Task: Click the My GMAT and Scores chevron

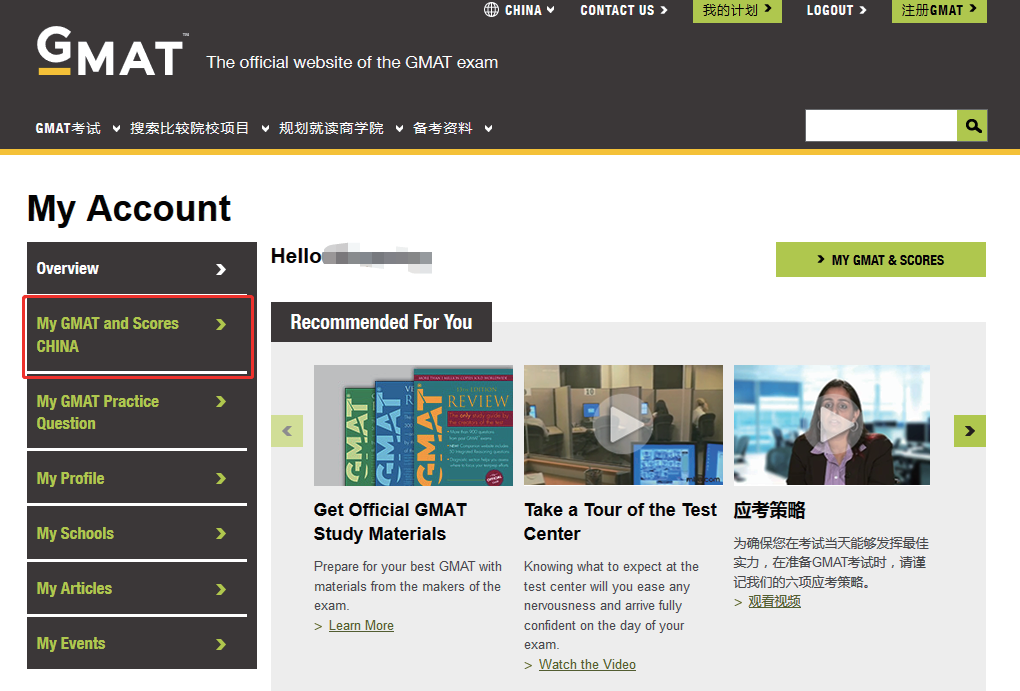Action: [221, 324]
